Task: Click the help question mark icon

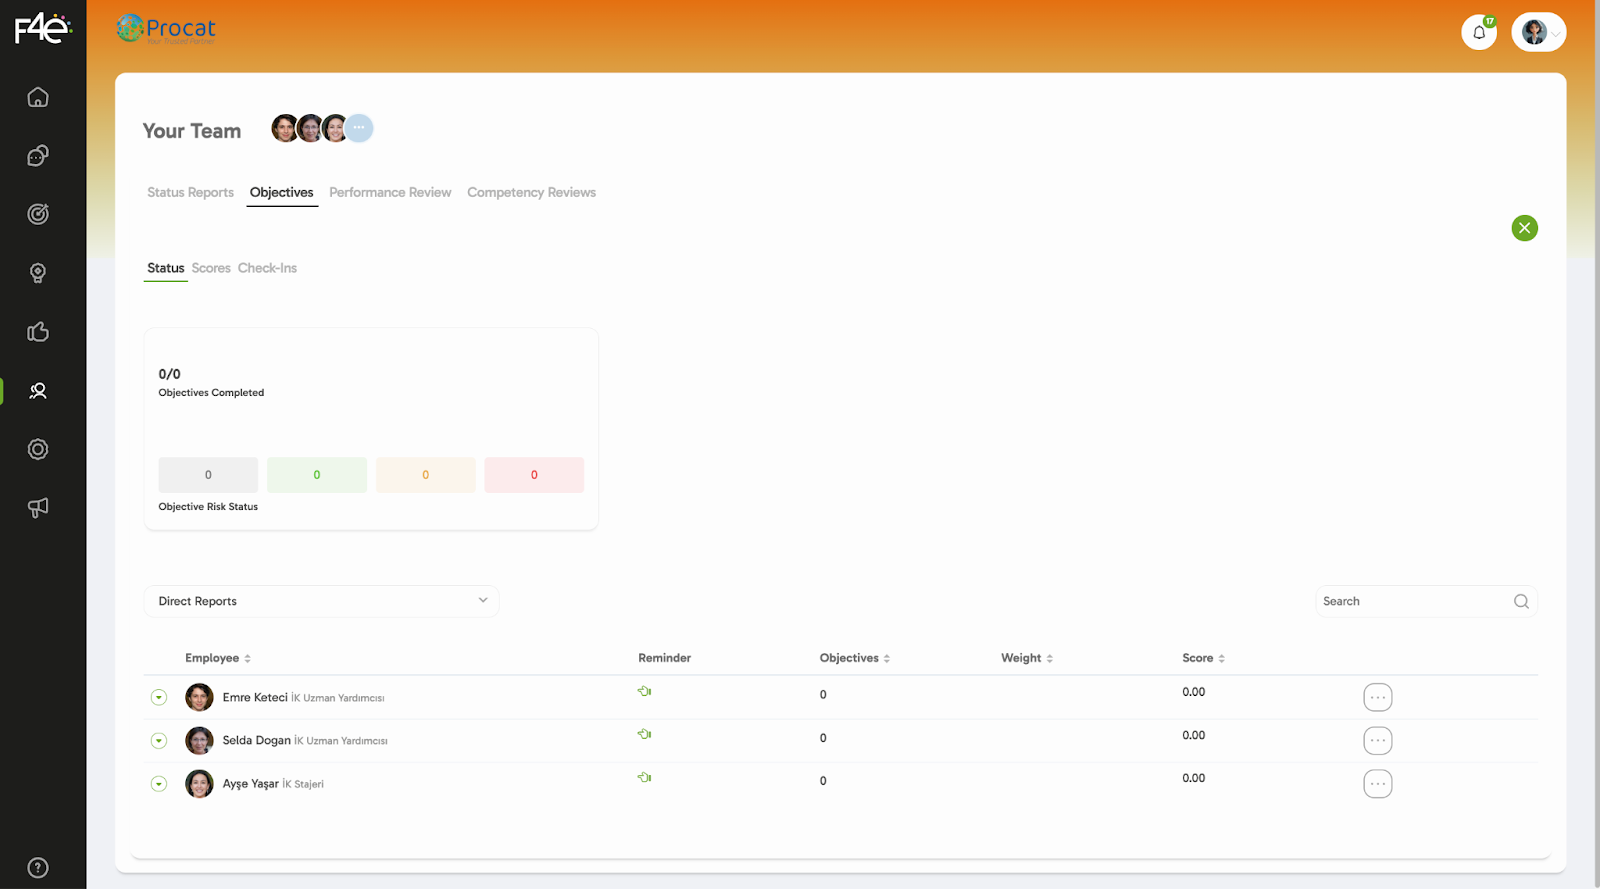Action: 38,868
